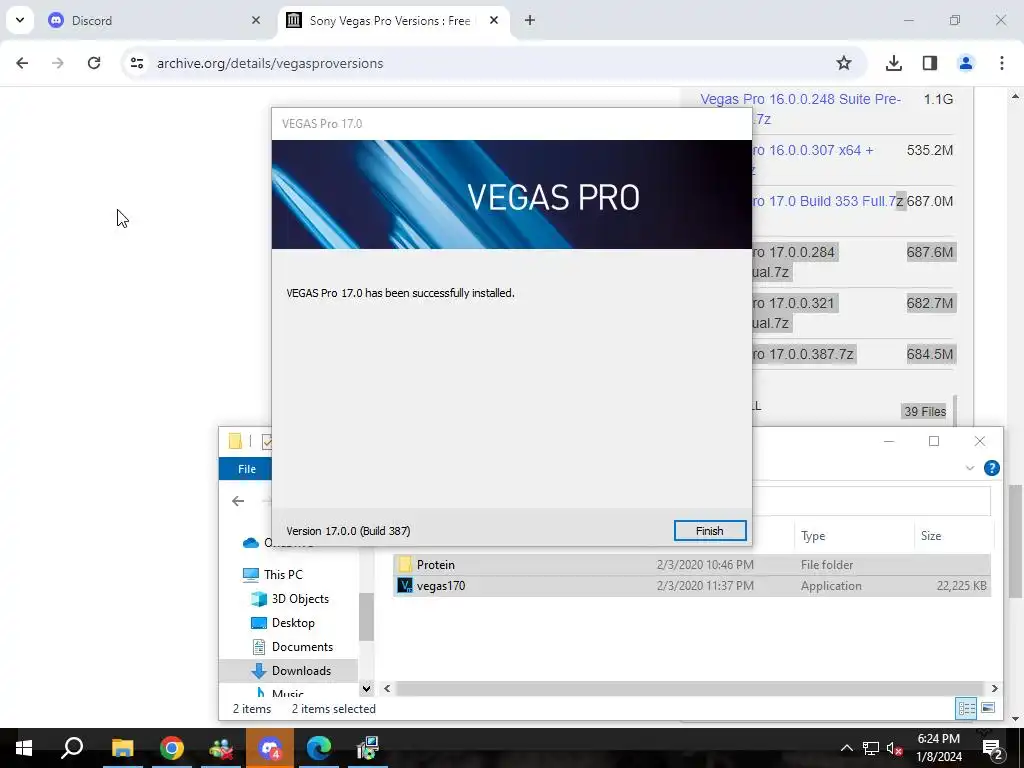Go back in File Explorer
The height and width of the screenshot is (768, 1024).
(238, 501)
